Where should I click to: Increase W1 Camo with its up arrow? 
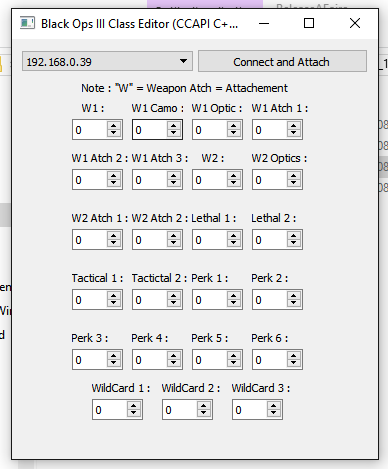pos(174,126)
